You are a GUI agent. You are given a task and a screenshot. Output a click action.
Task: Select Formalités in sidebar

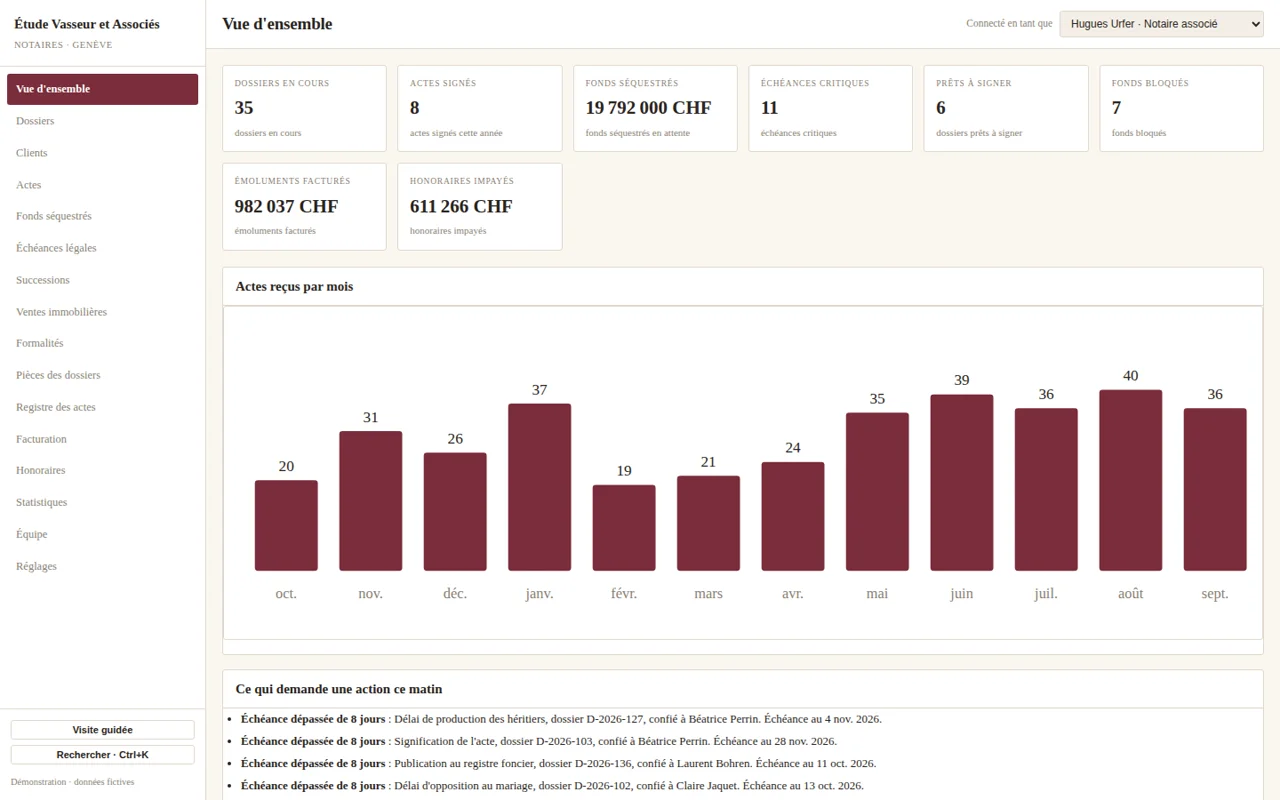(102, 343)
